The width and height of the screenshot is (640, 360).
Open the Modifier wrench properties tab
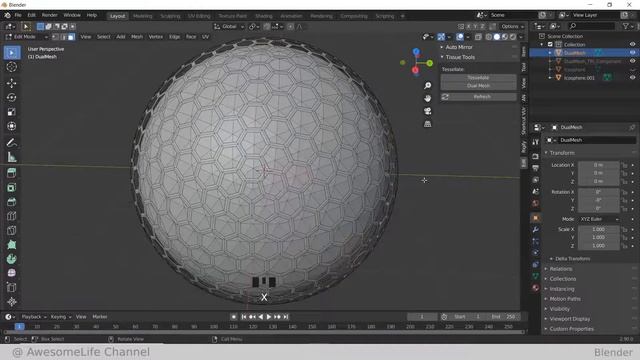pyautogui.click(x=536, y=229)
